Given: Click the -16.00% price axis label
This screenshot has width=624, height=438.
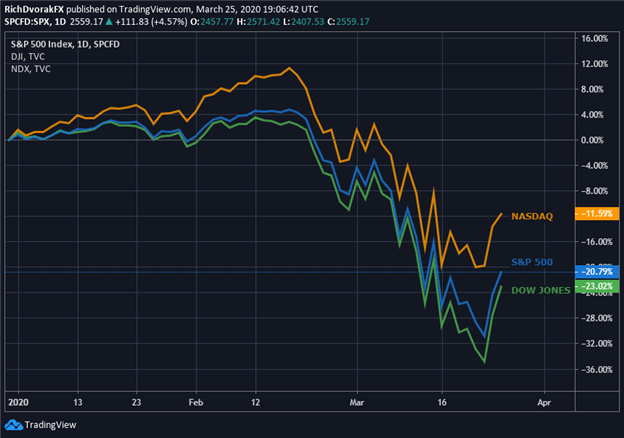Looking at the screenshot, I should pyautogui.click(x=597, y=242).
